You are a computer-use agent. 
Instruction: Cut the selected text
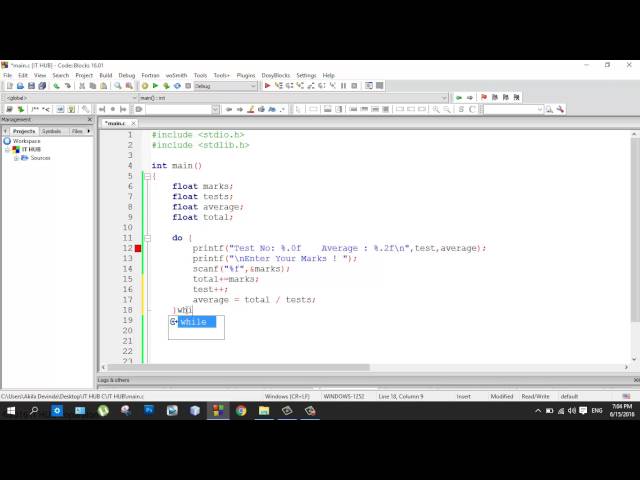(82, 86)
